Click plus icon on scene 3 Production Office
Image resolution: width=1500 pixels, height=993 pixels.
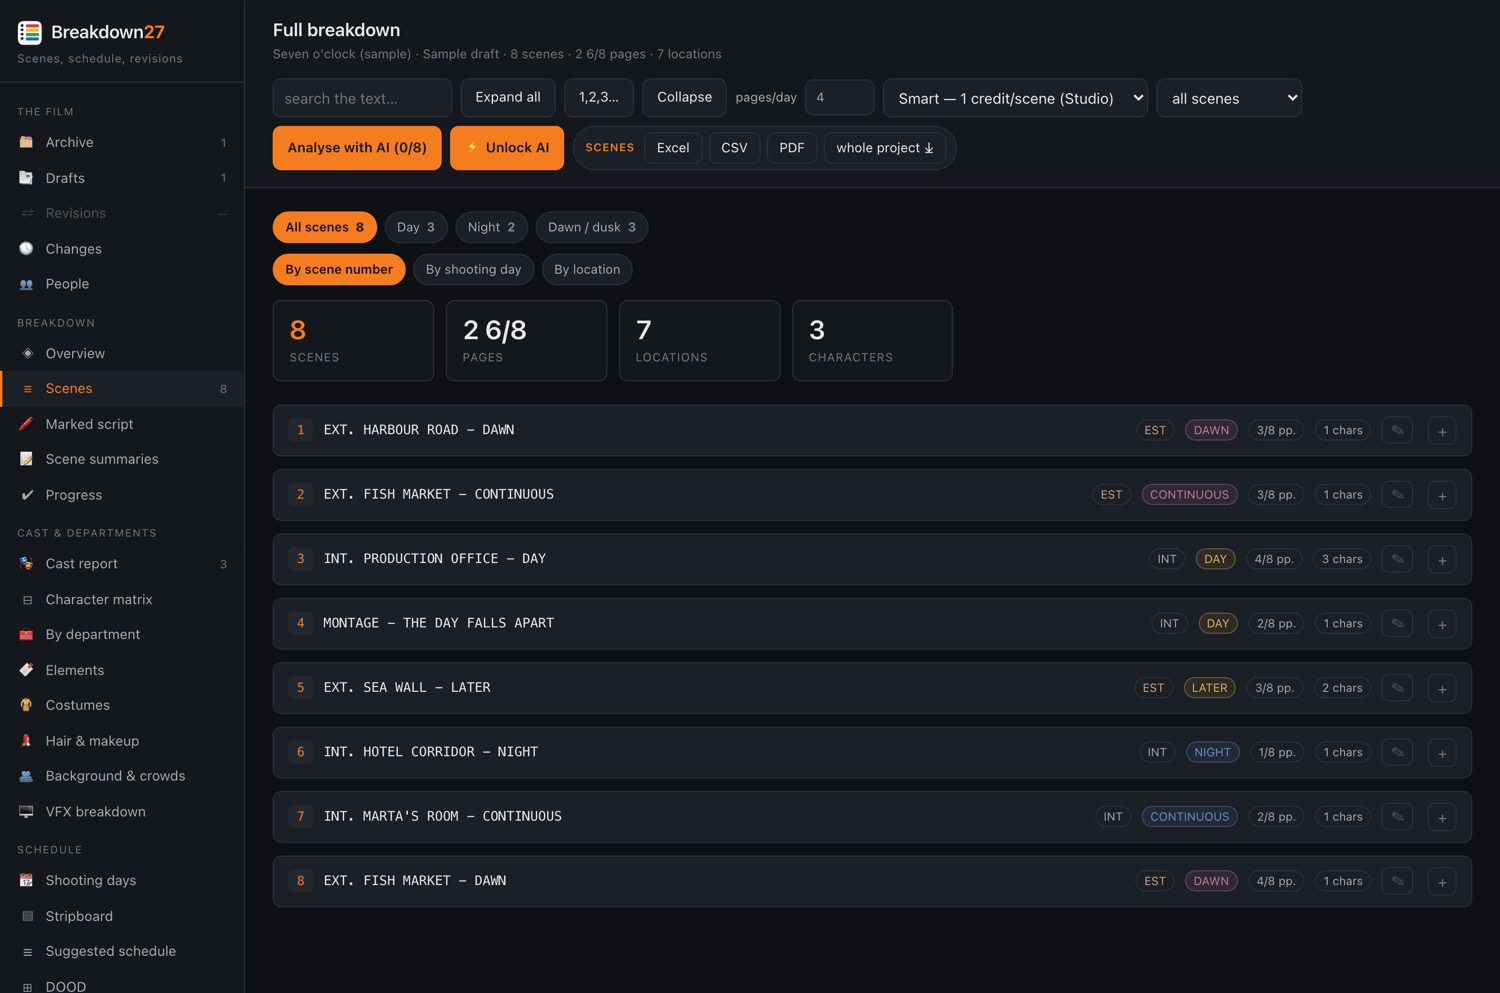tap(1442, 560)
